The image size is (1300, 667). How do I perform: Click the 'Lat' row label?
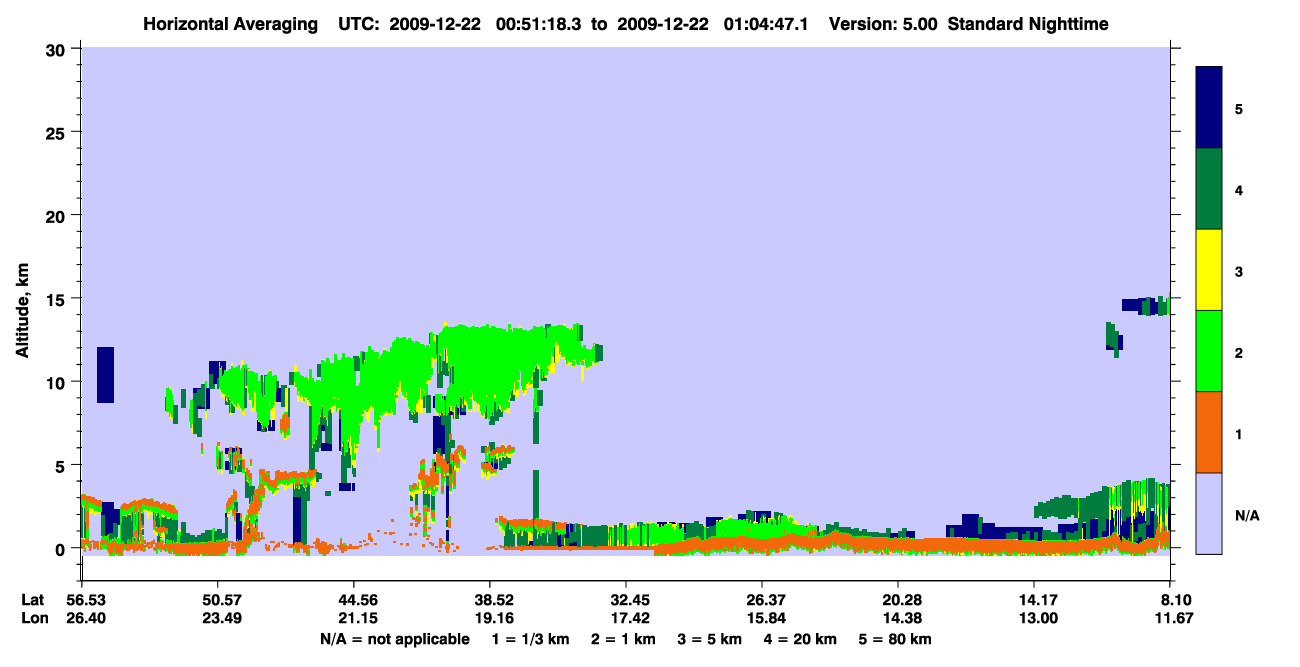click(x=33, y=600)
